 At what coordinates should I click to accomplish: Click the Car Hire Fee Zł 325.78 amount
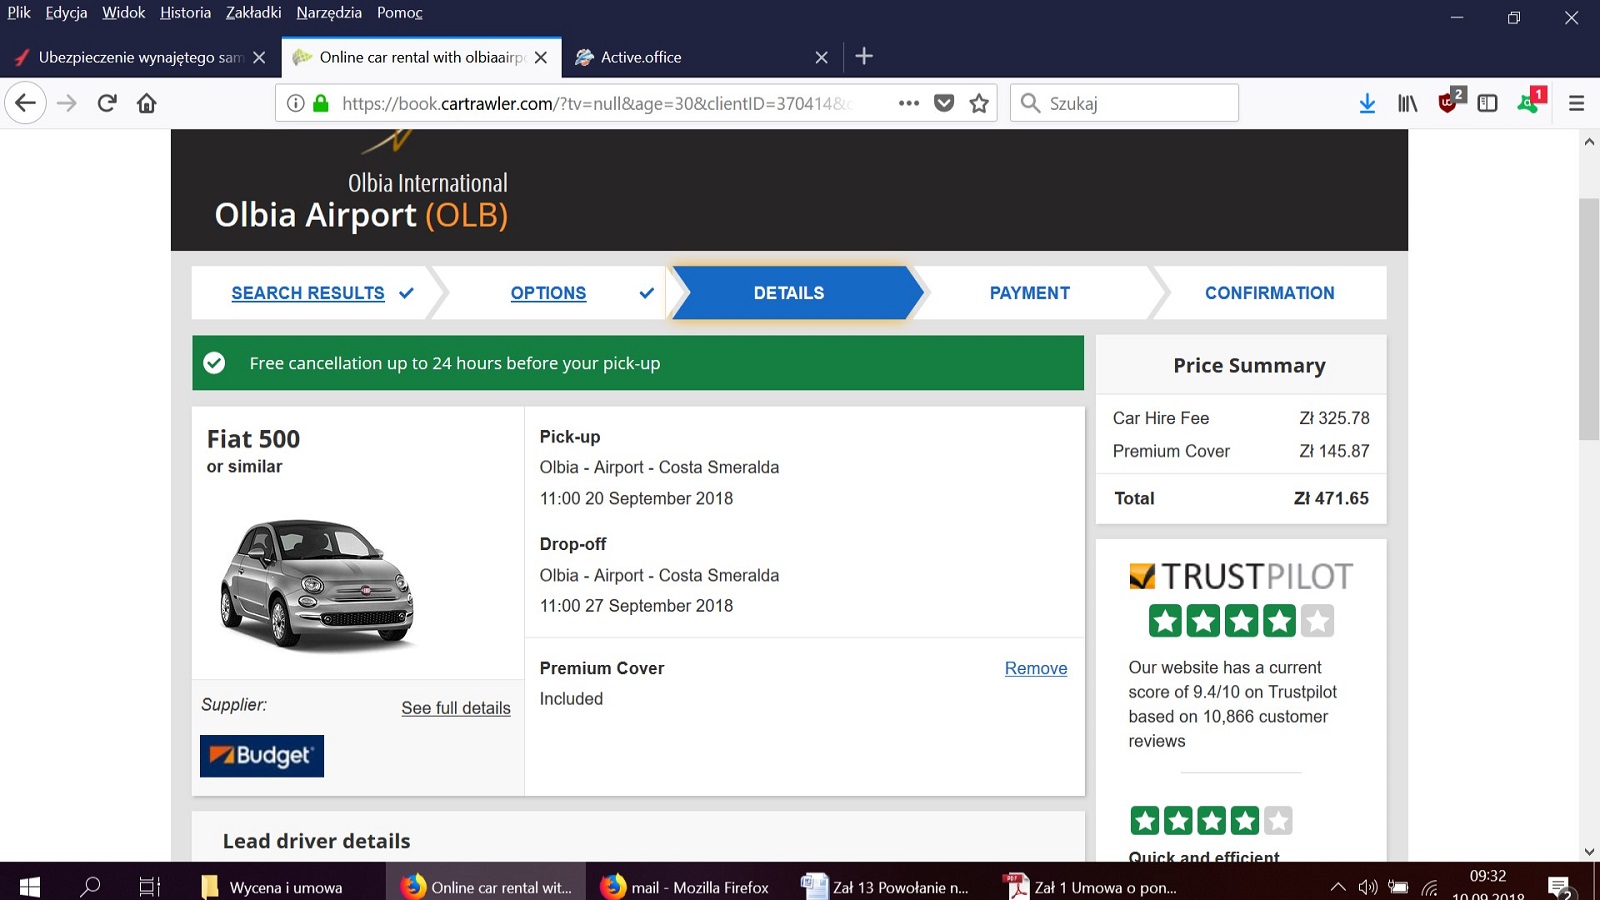click(x=1334, y=418)
